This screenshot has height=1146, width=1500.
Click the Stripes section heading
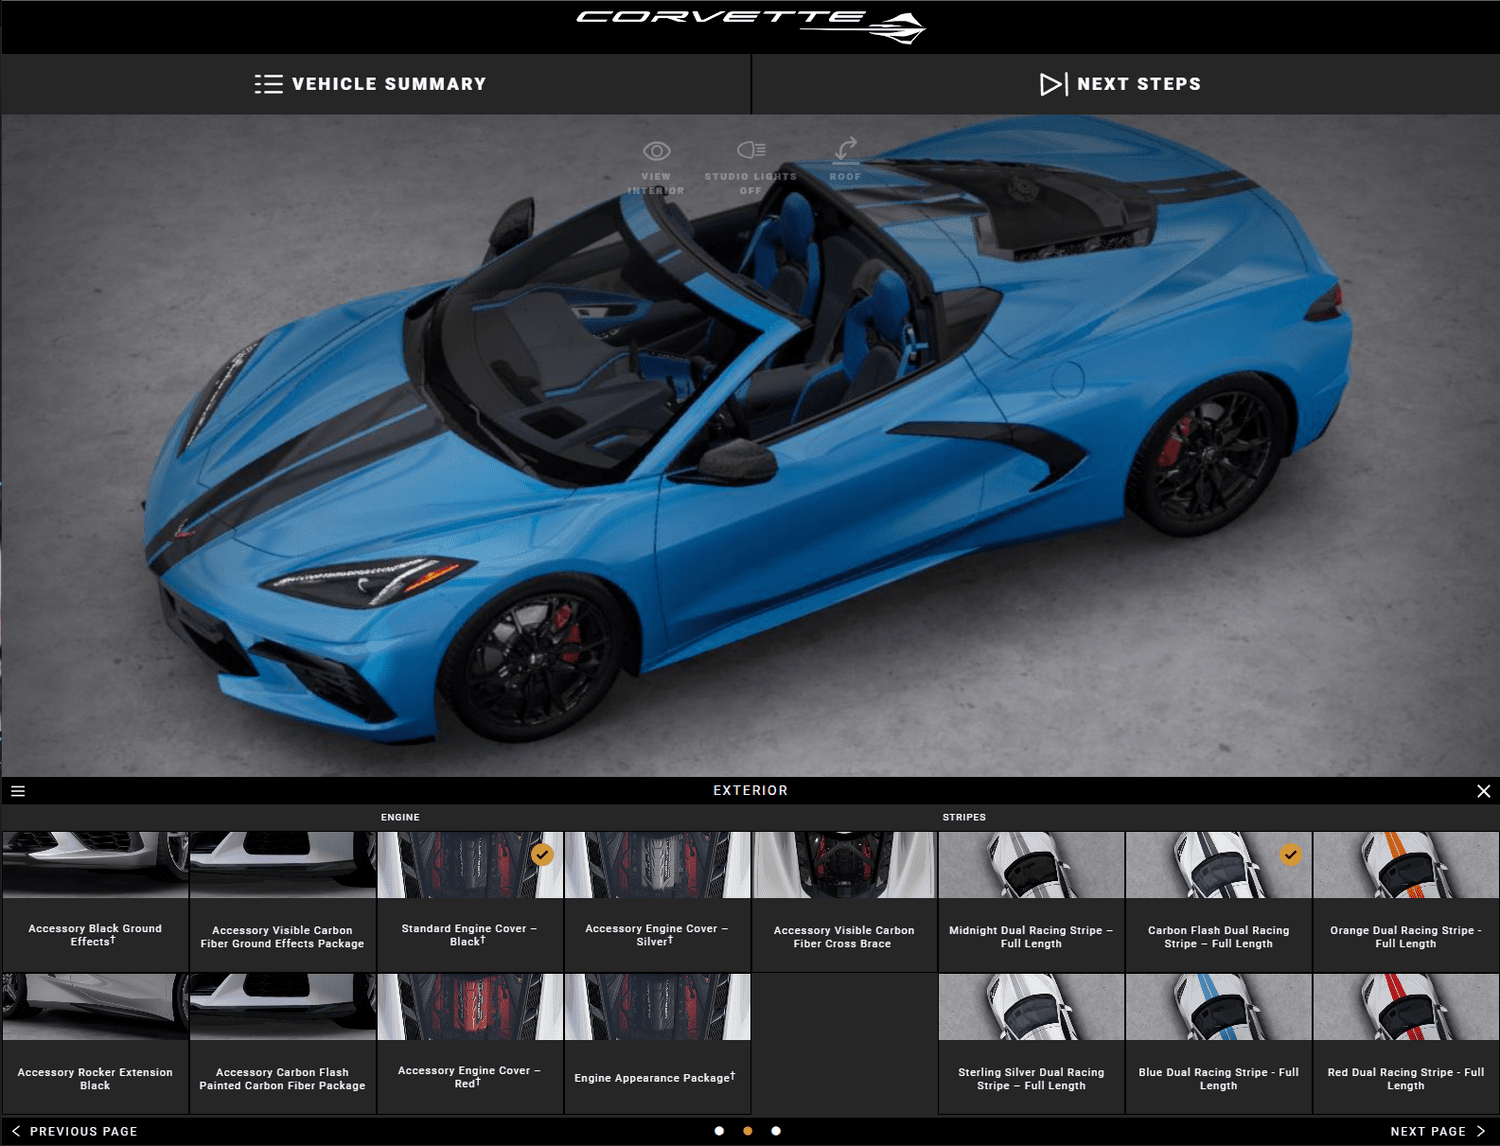pos(964,817)
